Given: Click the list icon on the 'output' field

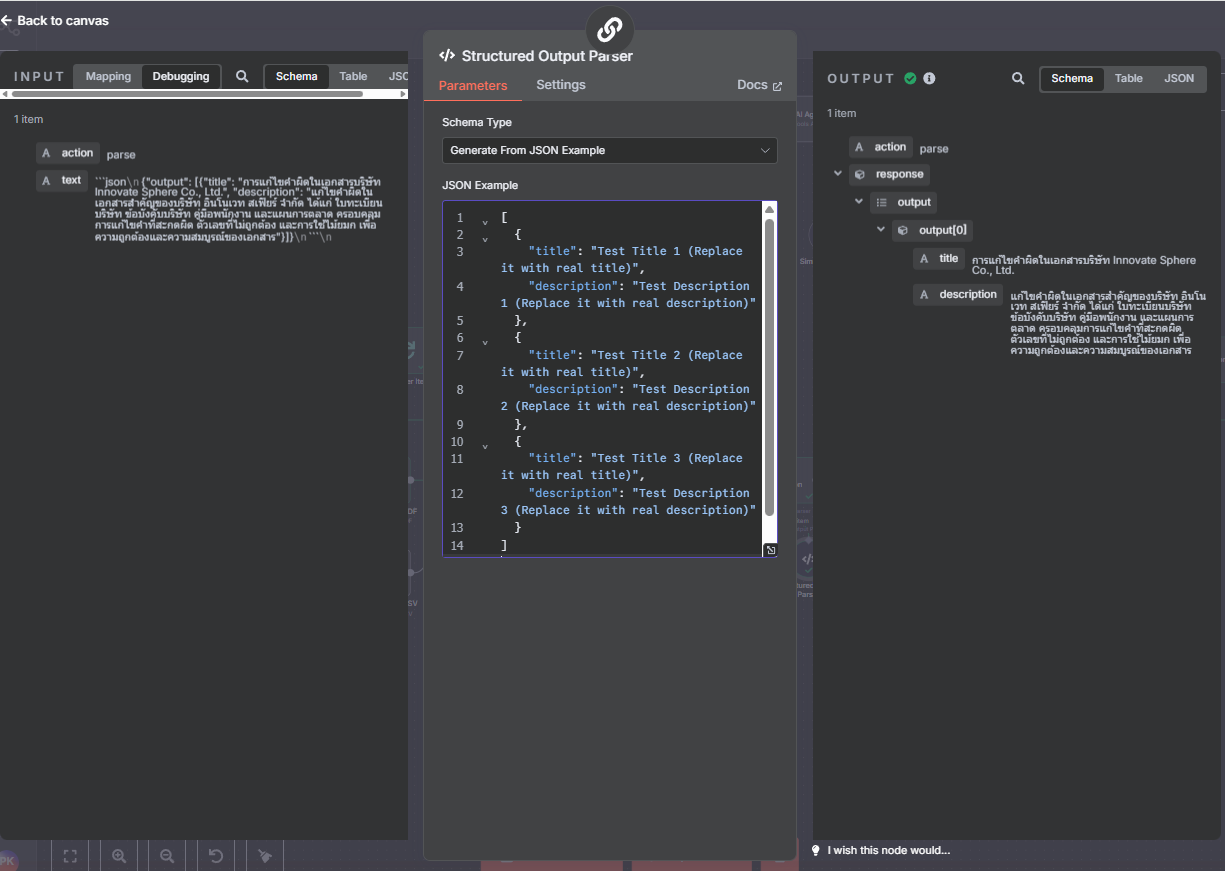Looking at the screenshot, I should 881,202.
